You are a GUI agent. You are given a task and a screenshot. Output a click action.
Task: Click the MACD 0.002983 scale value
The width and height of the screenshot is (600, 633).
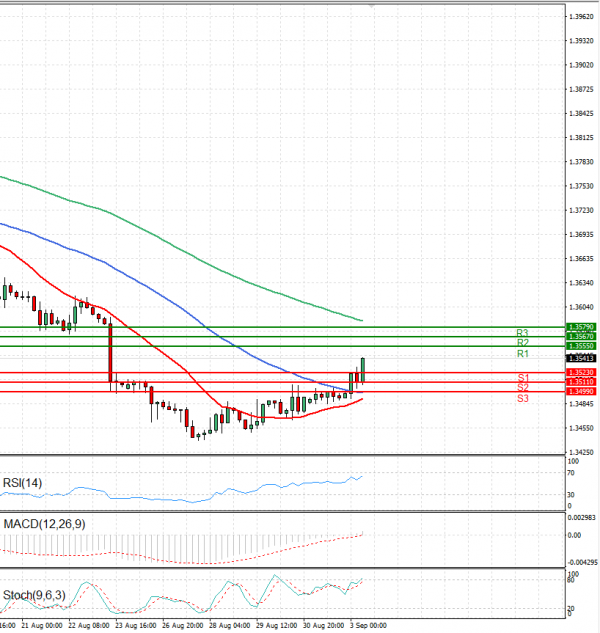(x=581, y=518)
